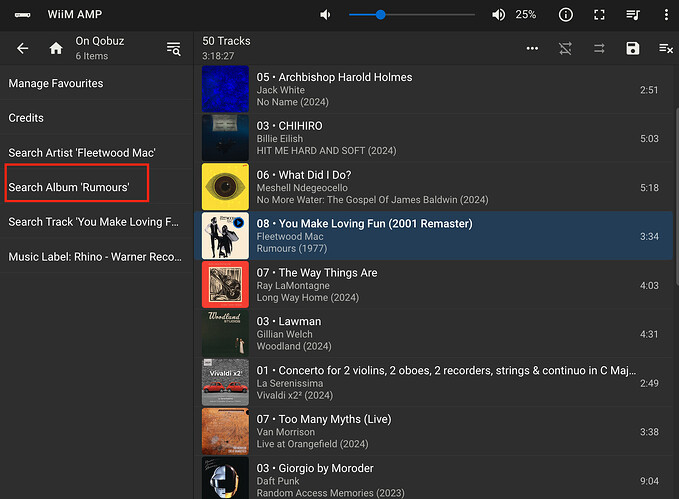Mute using the small speaker icon

click(x=325, y=15)
